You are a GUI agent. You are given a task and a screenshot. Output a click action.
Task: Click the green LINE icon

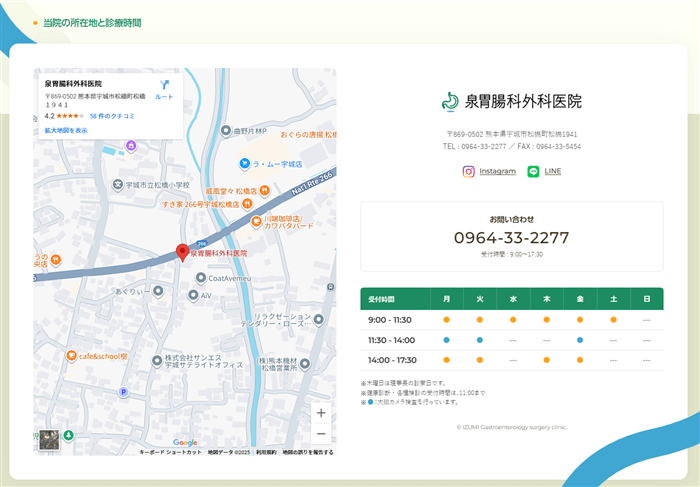(533, 171)
